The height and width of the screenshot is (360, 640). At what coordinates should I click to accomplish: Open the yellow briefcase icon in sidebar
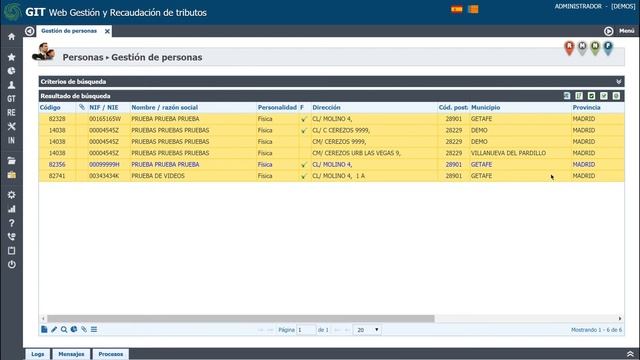[11, 175]
